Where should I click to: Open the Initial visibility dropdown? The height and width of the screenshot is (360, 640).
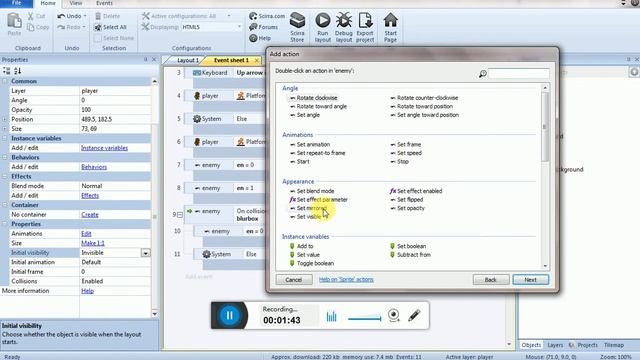click(x=145, y=253)
